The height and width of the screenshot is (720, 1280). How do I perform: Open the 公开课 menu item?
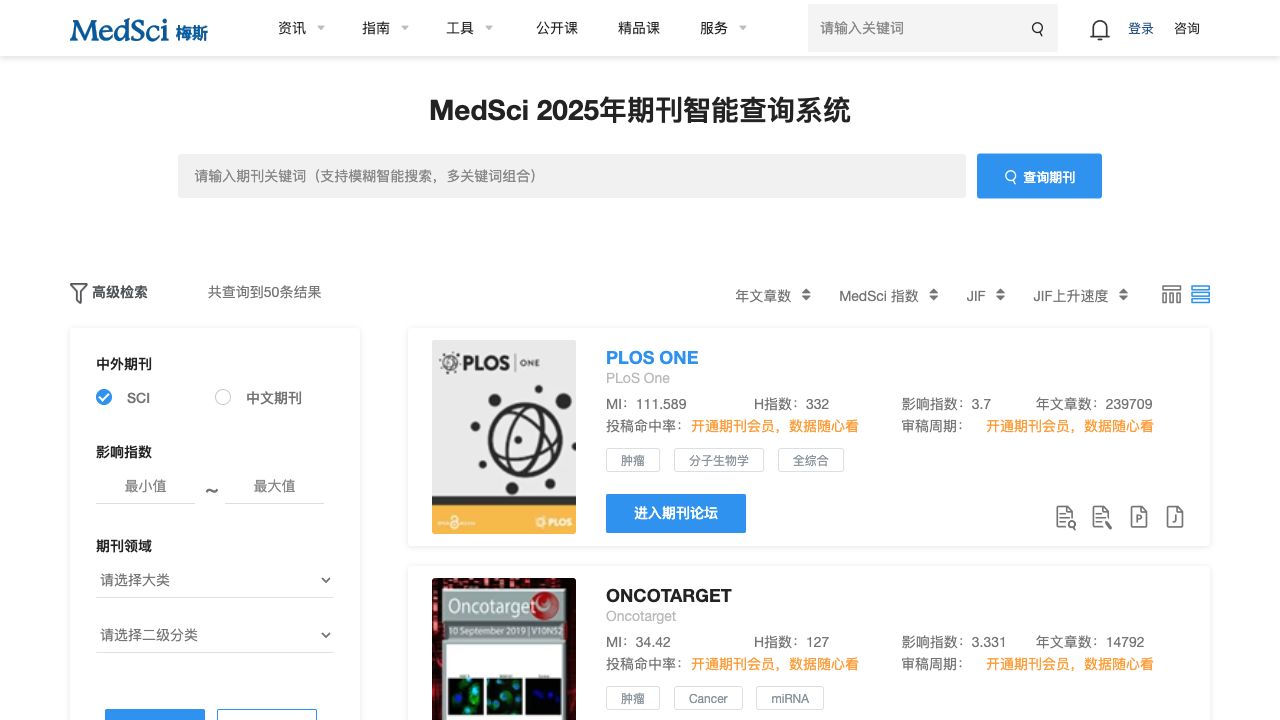[x=557, y=28]
